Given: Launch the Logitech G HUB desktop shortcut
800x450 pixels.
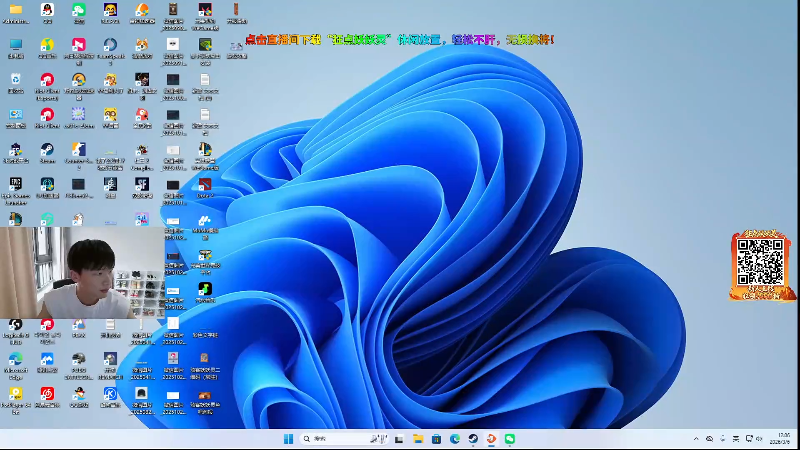Looking at the screenshot, I should 15,325.
